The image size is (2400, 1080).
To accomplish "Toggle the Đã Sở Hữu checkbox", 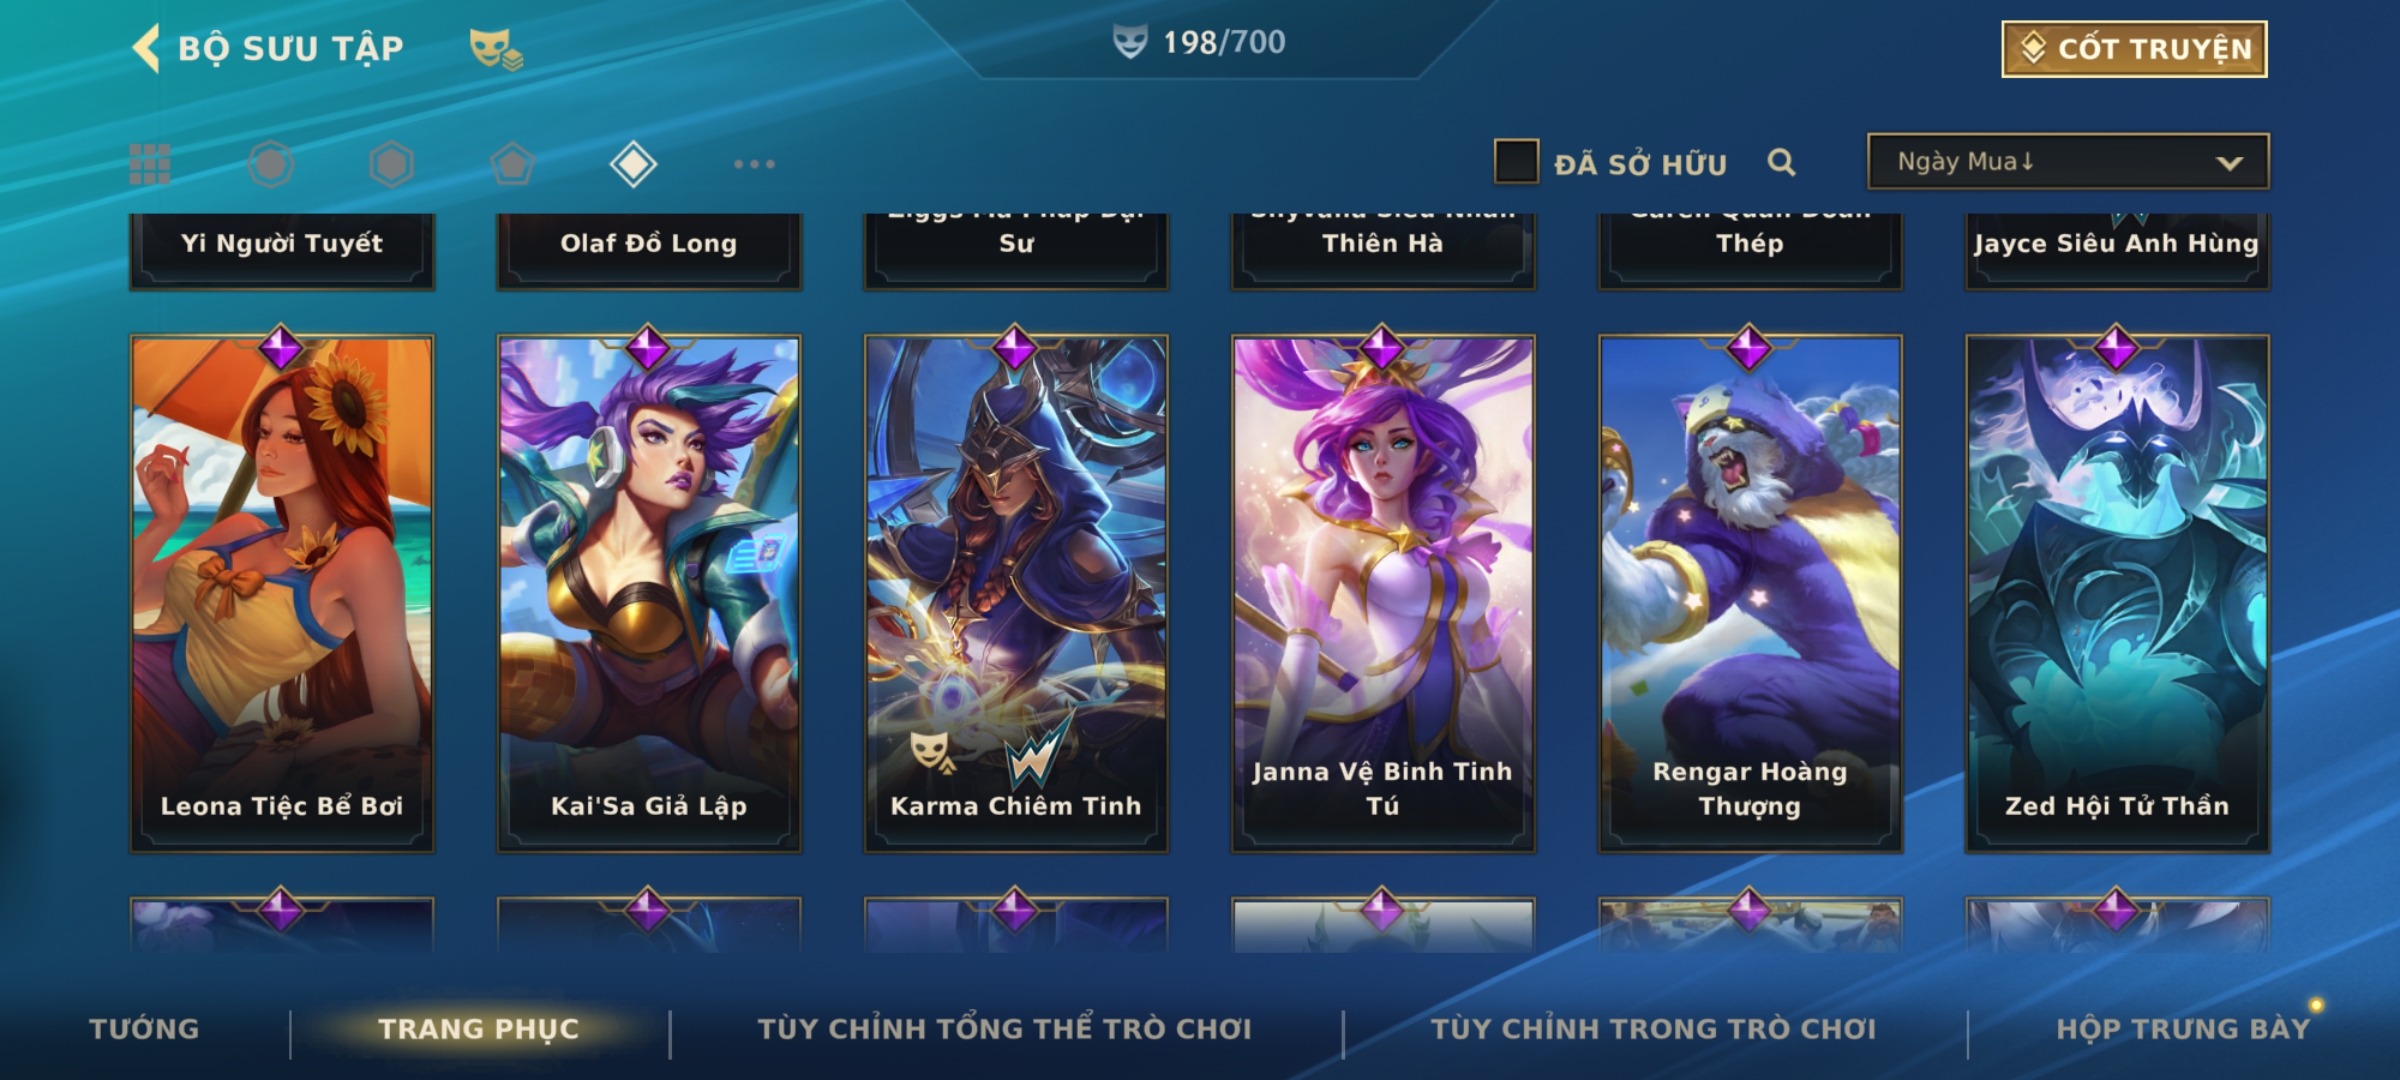I will click(1516, 162).
